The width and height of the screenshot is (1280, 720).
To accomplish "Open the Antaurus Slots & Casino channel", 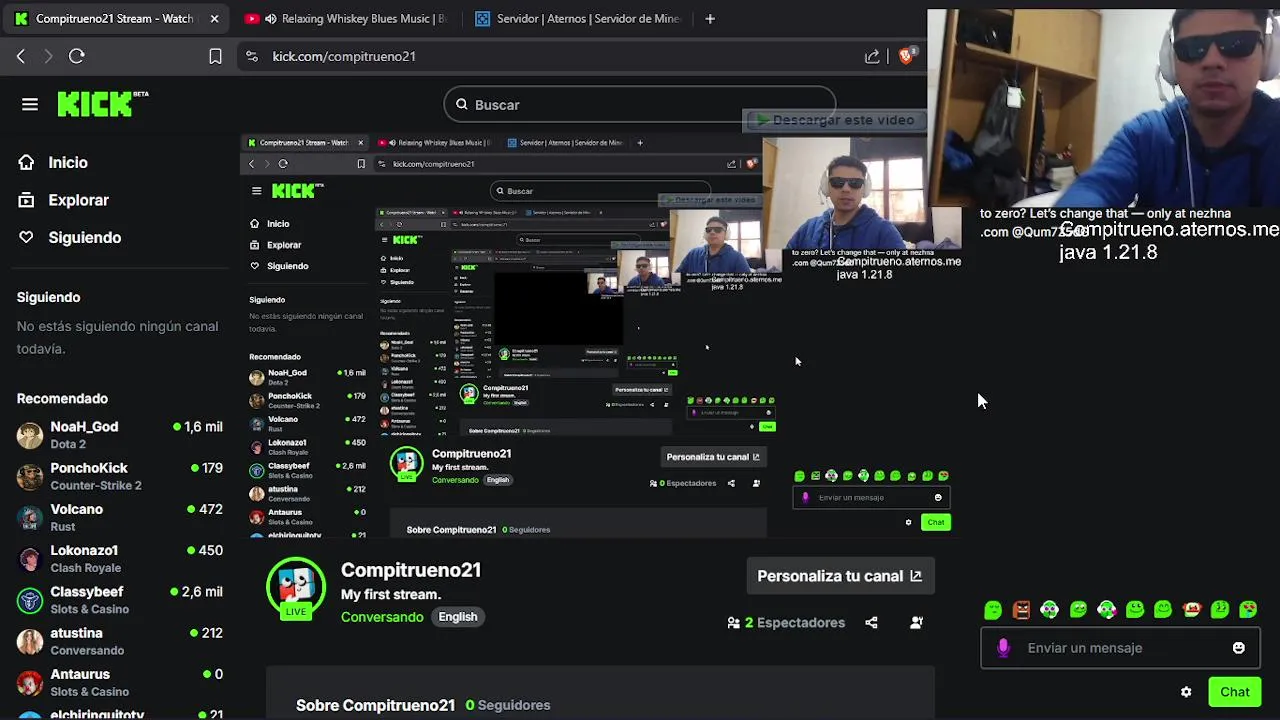I will [x=120, y=682].
